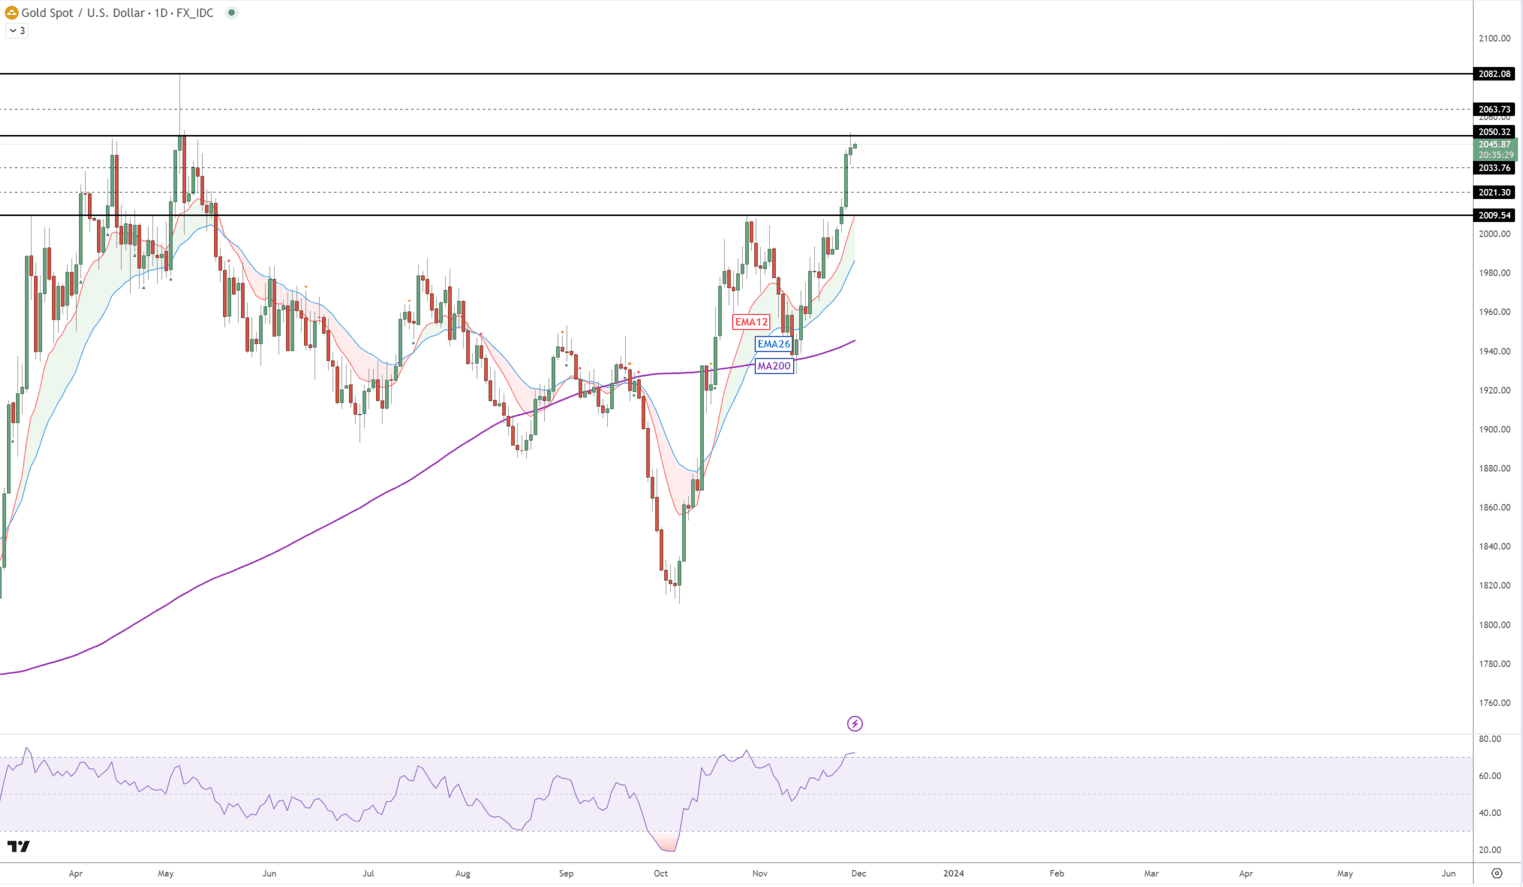Click the green market status dot
This screenshot has height=887, width=1523.
pyautogui.click(x=231, y=13)
